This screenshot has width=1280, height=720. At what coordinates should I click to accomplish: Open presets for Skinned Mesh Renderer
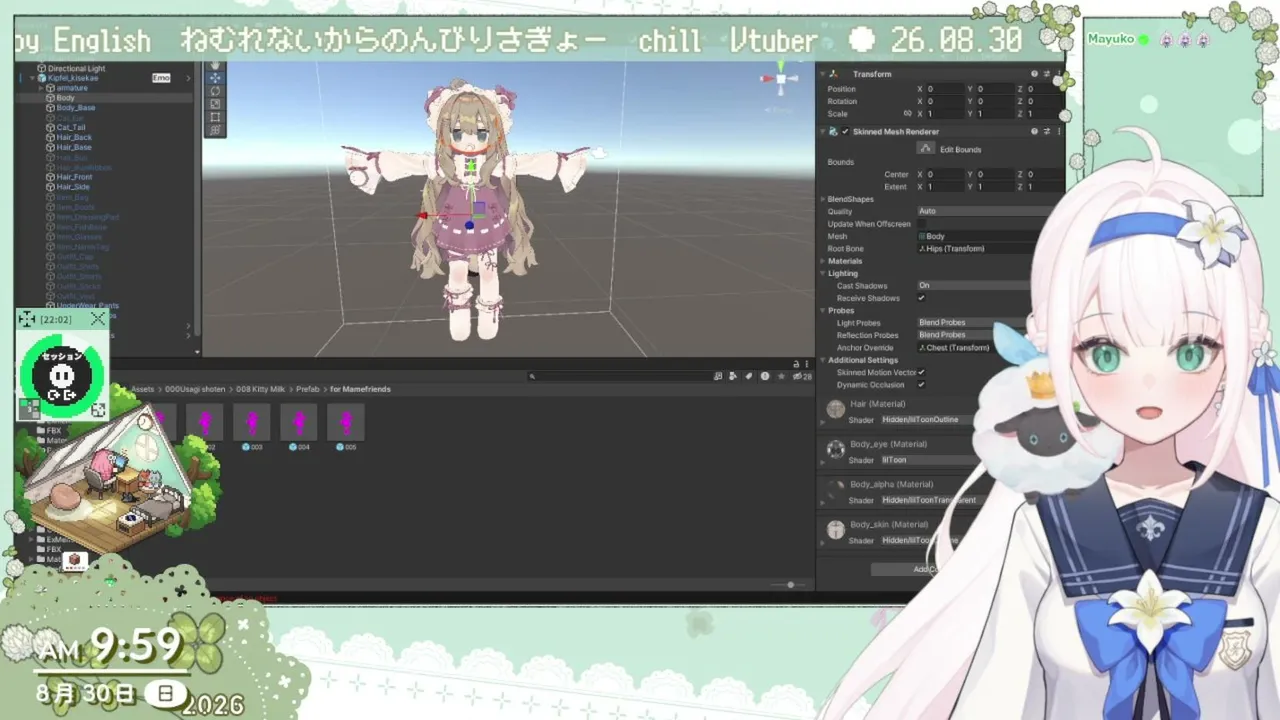tap(1047, 131)
